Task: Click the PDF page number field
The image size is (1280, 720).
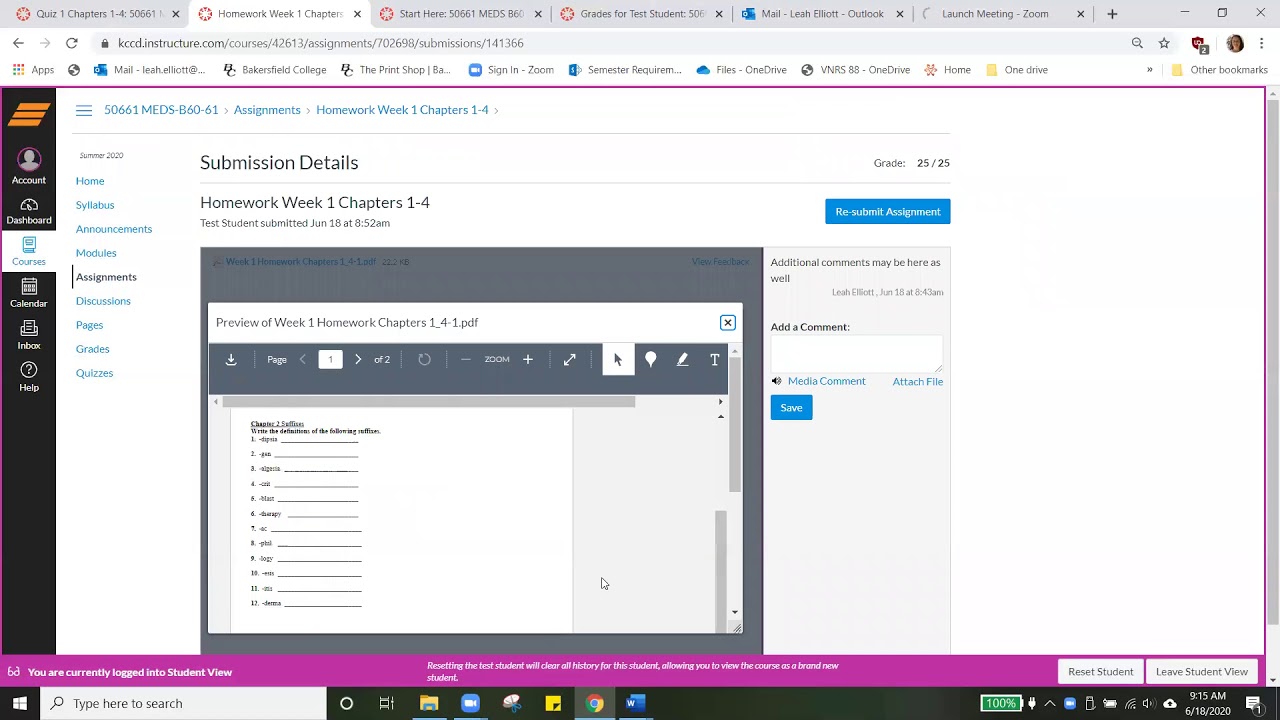Action: point(330,360)
